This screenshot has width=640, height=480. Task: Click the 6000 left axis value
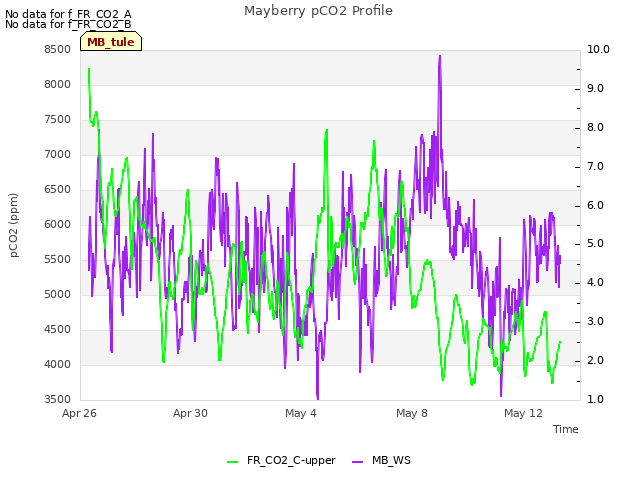(58, 224)
